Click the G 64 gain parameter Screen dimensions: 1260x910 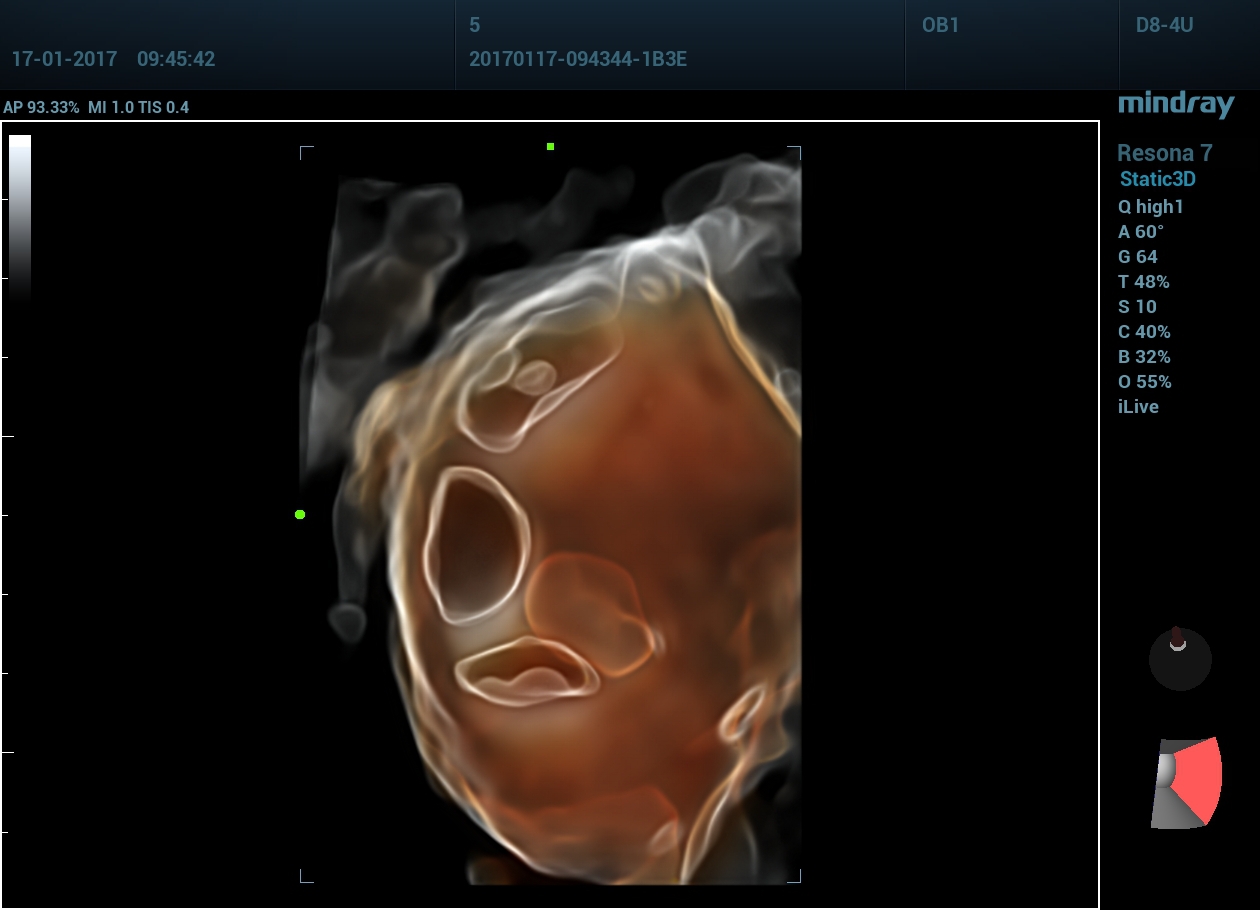pyautogui.click(x=1138, y=257)
